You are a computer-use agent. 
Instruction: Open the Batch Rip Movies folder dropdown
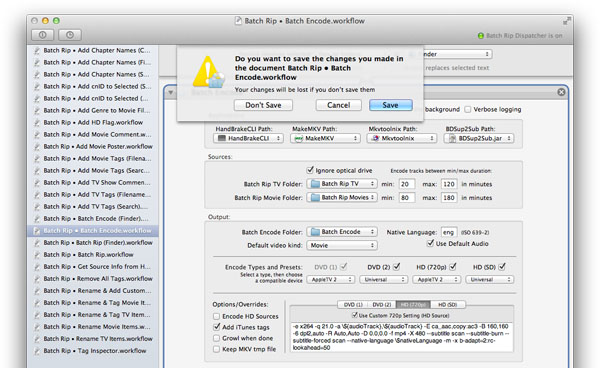342,197
